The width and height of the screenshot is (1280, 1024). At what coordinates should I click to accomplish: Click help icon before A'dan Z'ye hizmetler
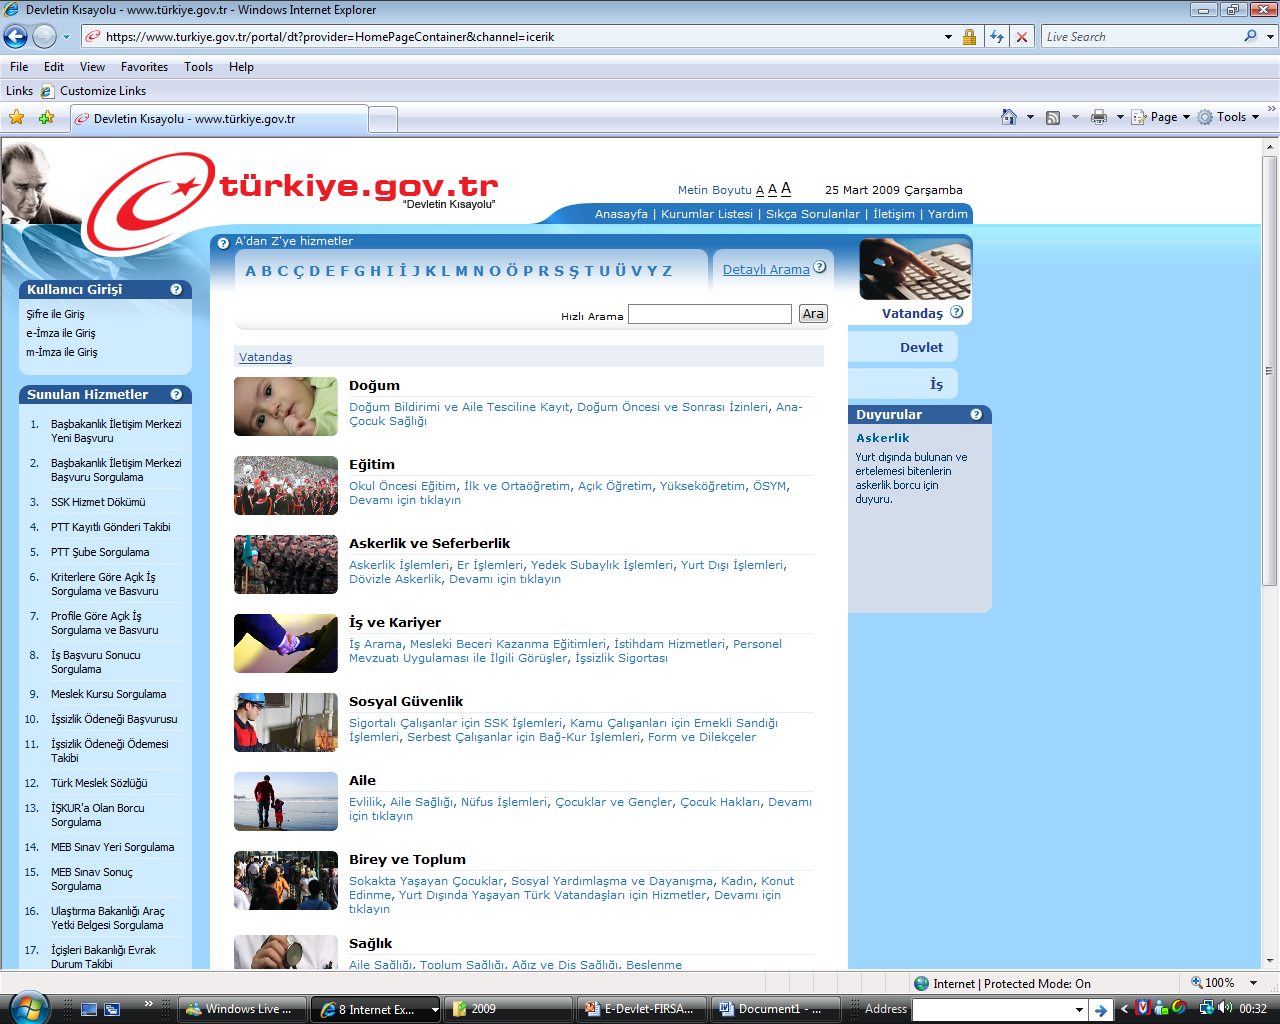point(223,243)
